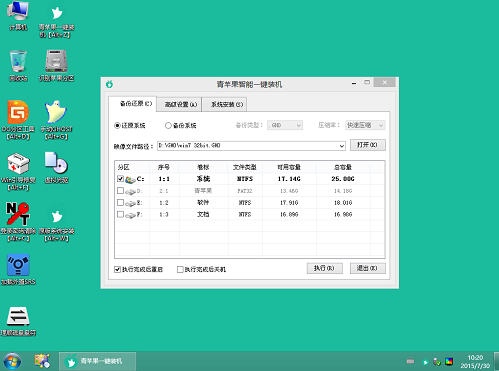Open the 回收站 recycle bin icon
The image size is (499, 371).
(18, 66)
